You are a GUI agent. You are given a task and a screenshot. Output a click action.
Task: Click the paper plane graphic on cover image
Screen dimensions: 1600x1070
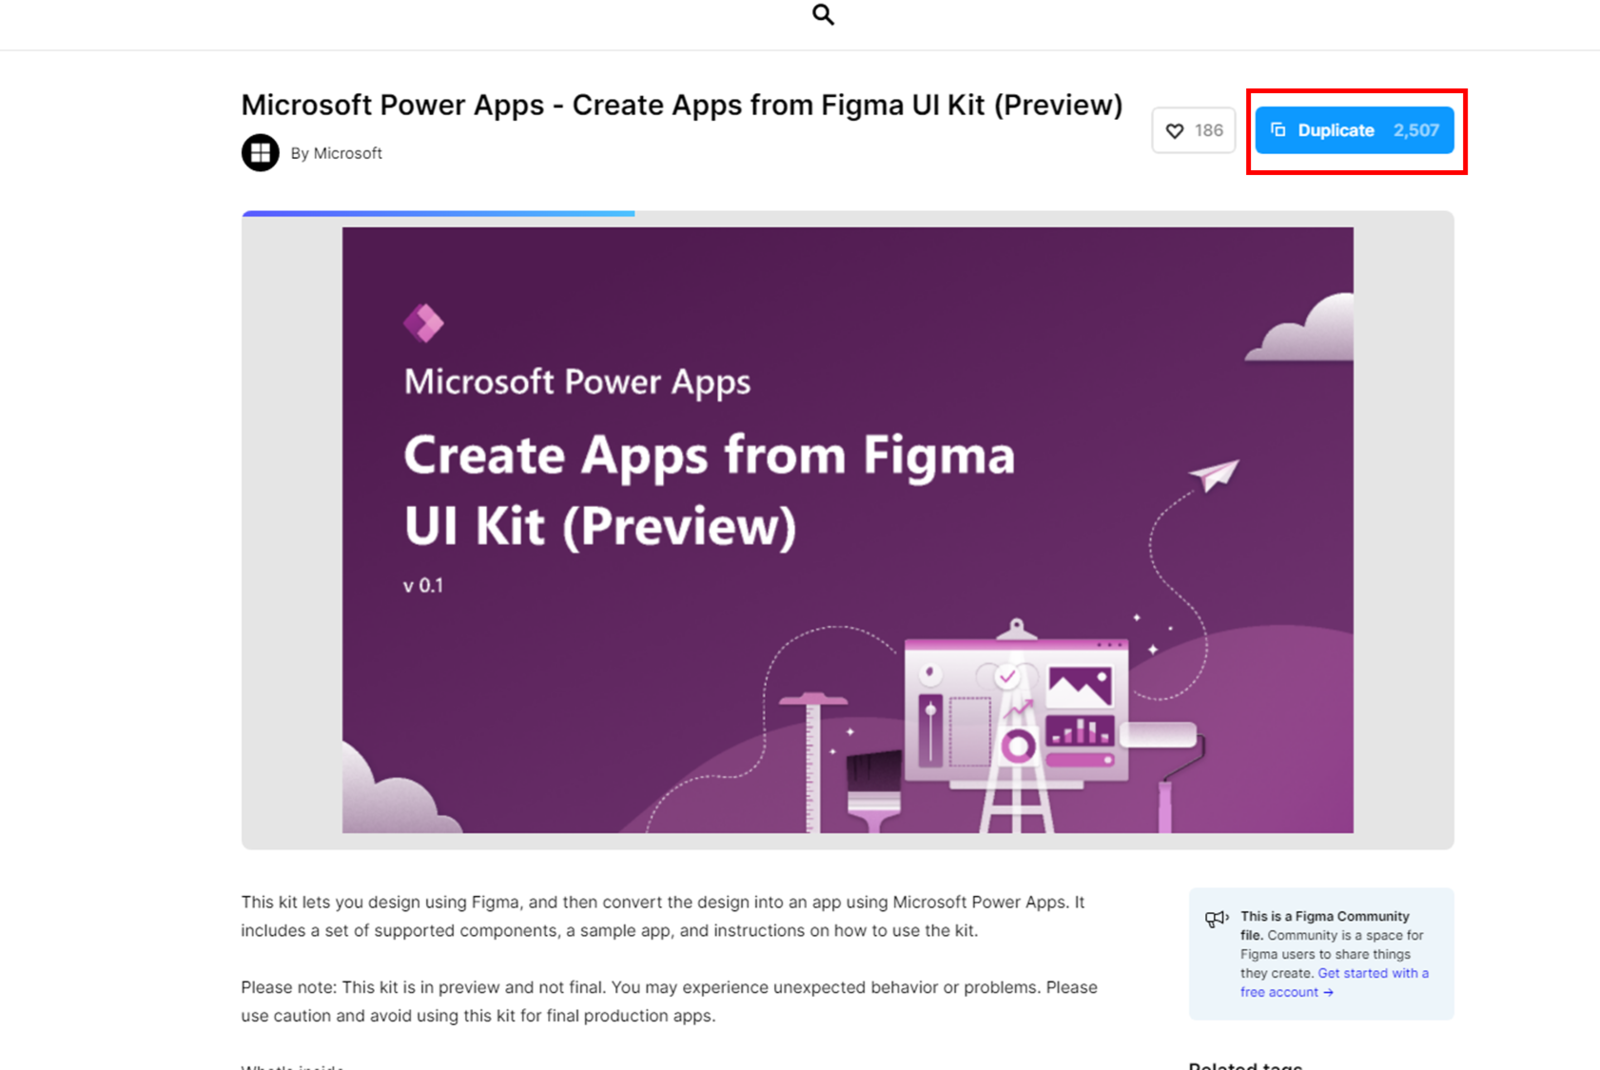[1213, 475]
